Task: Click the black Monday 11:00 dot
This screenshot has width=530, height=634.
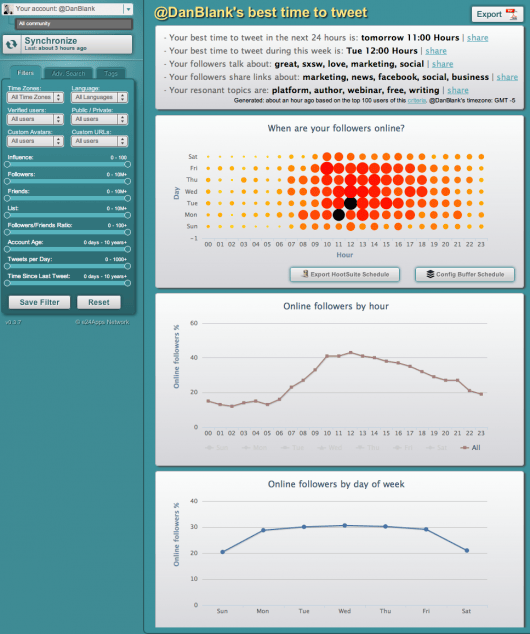Action: coord(339,215)
